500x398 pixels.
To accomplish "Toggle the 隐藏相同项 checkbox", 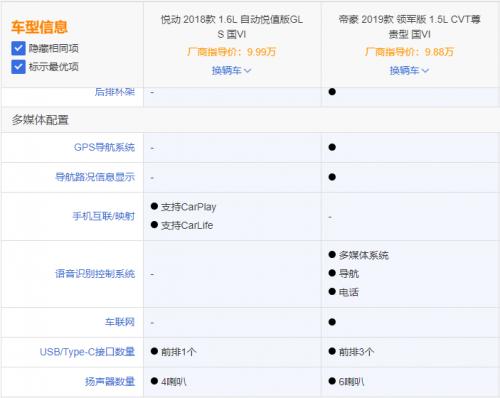I will [x=18, y=48].
